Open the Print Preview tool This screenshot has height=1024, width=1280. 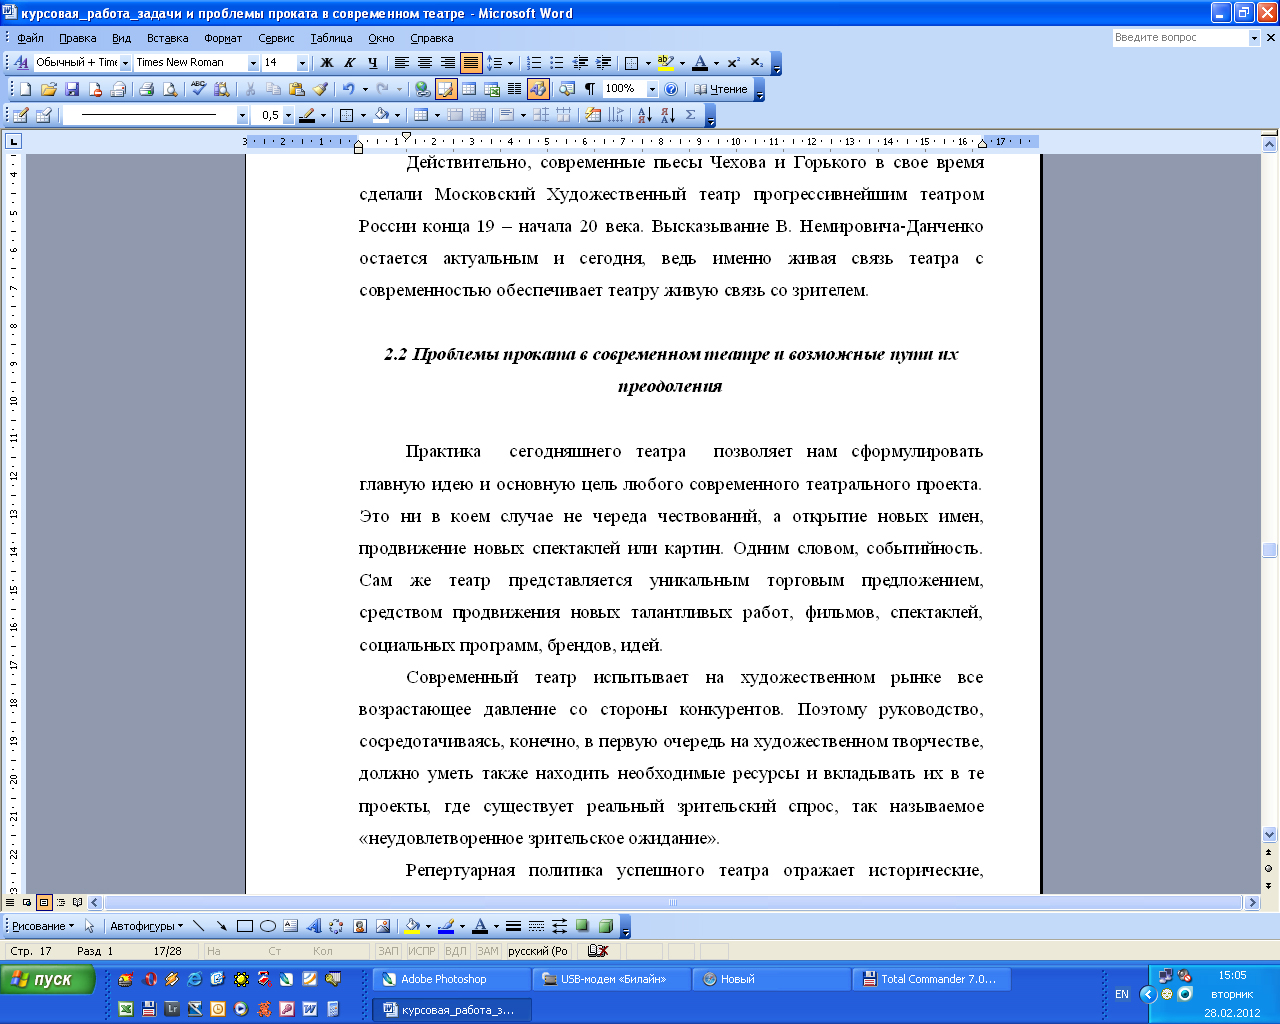pos(170,89)
